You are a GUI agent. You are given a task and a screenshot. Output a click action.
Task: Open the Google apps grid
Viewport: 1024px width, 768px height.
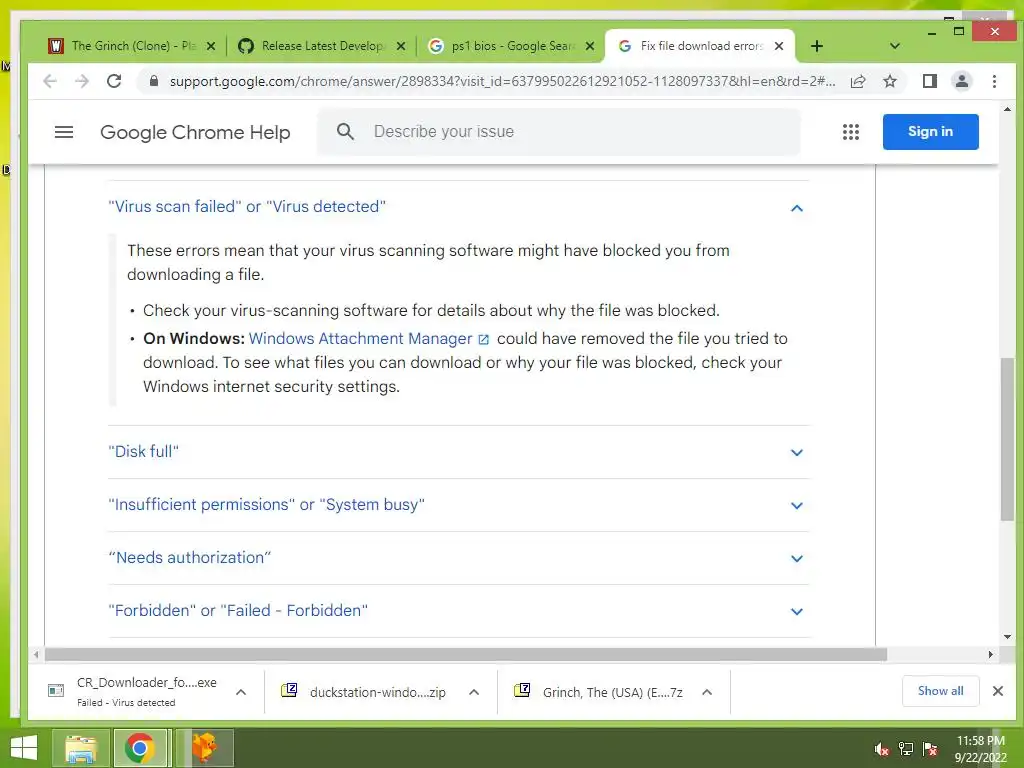click(850, 132)
